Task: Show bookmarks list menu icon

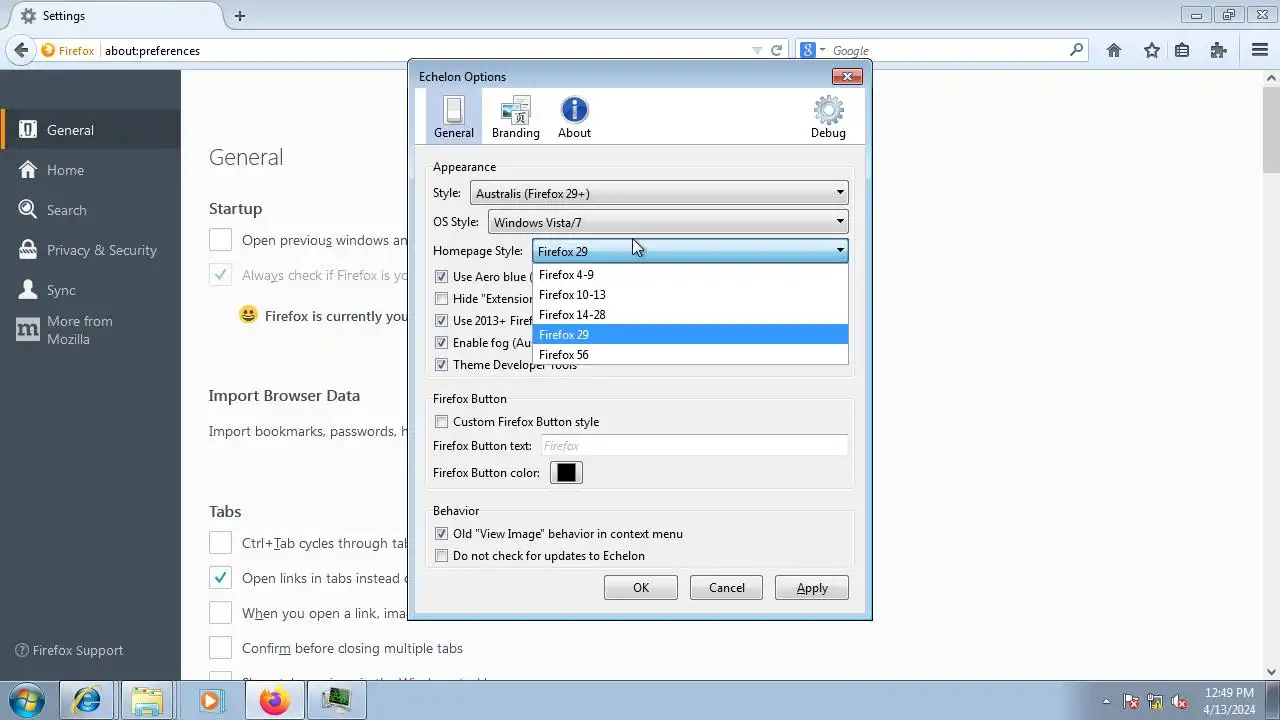Action: pos(1182,50)
